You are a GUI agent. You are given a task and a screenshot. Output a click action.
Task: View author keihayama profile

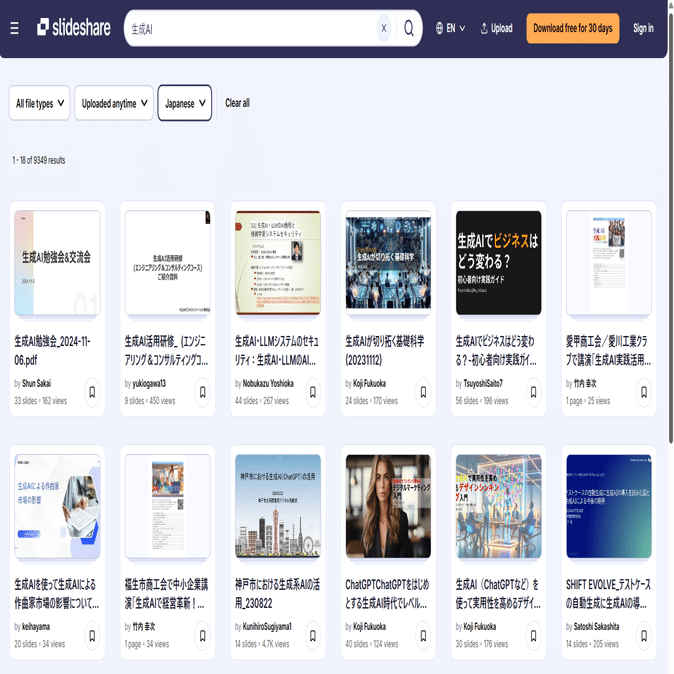click(36, 626)
